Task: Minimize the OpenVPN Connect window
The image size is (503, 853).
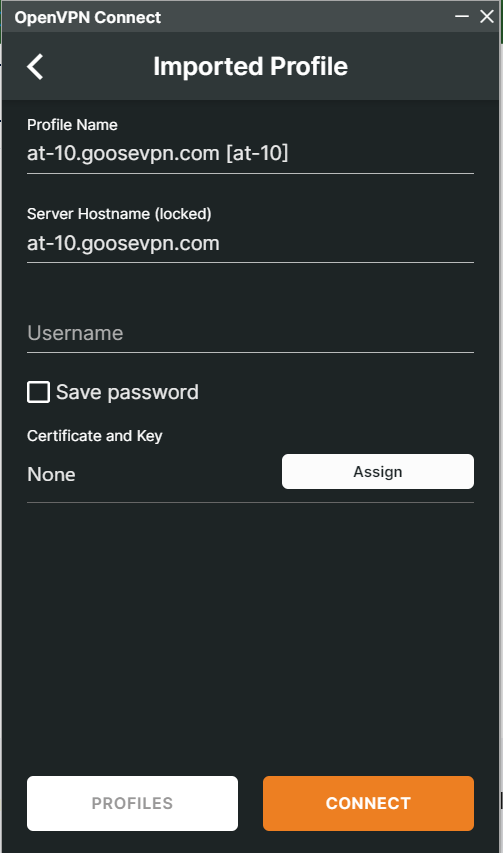Action: click(462, 16)
